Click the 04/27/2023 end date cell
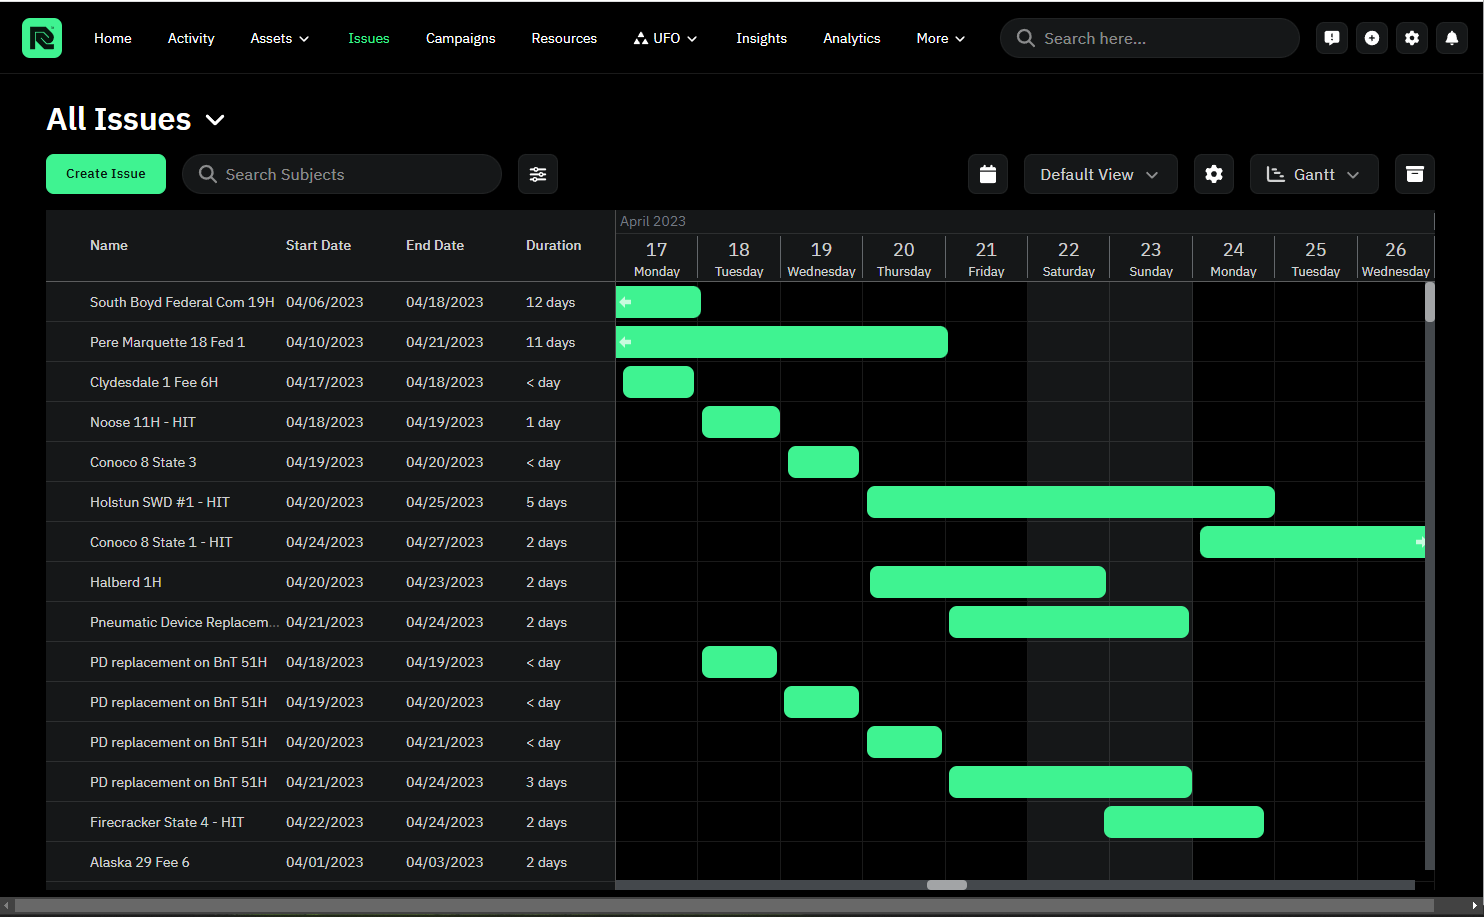 click(445, 542)
